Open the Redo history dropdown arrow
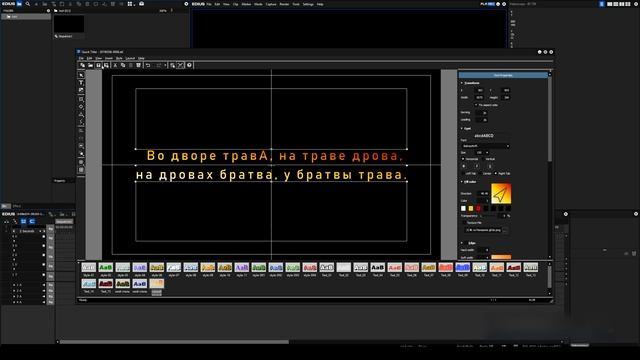 pyautogui.click(x=165, y=65)
